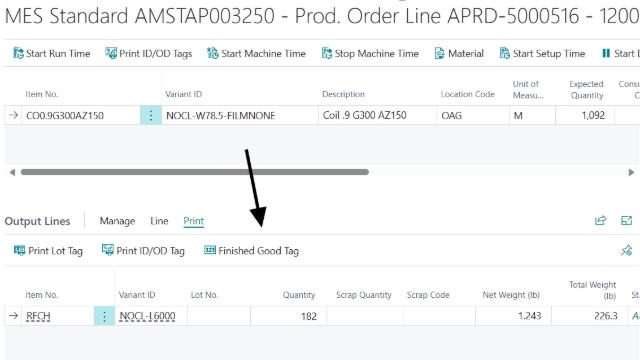Click the Material label
This screenshot has height=360, width=640.
coord(466,53)
